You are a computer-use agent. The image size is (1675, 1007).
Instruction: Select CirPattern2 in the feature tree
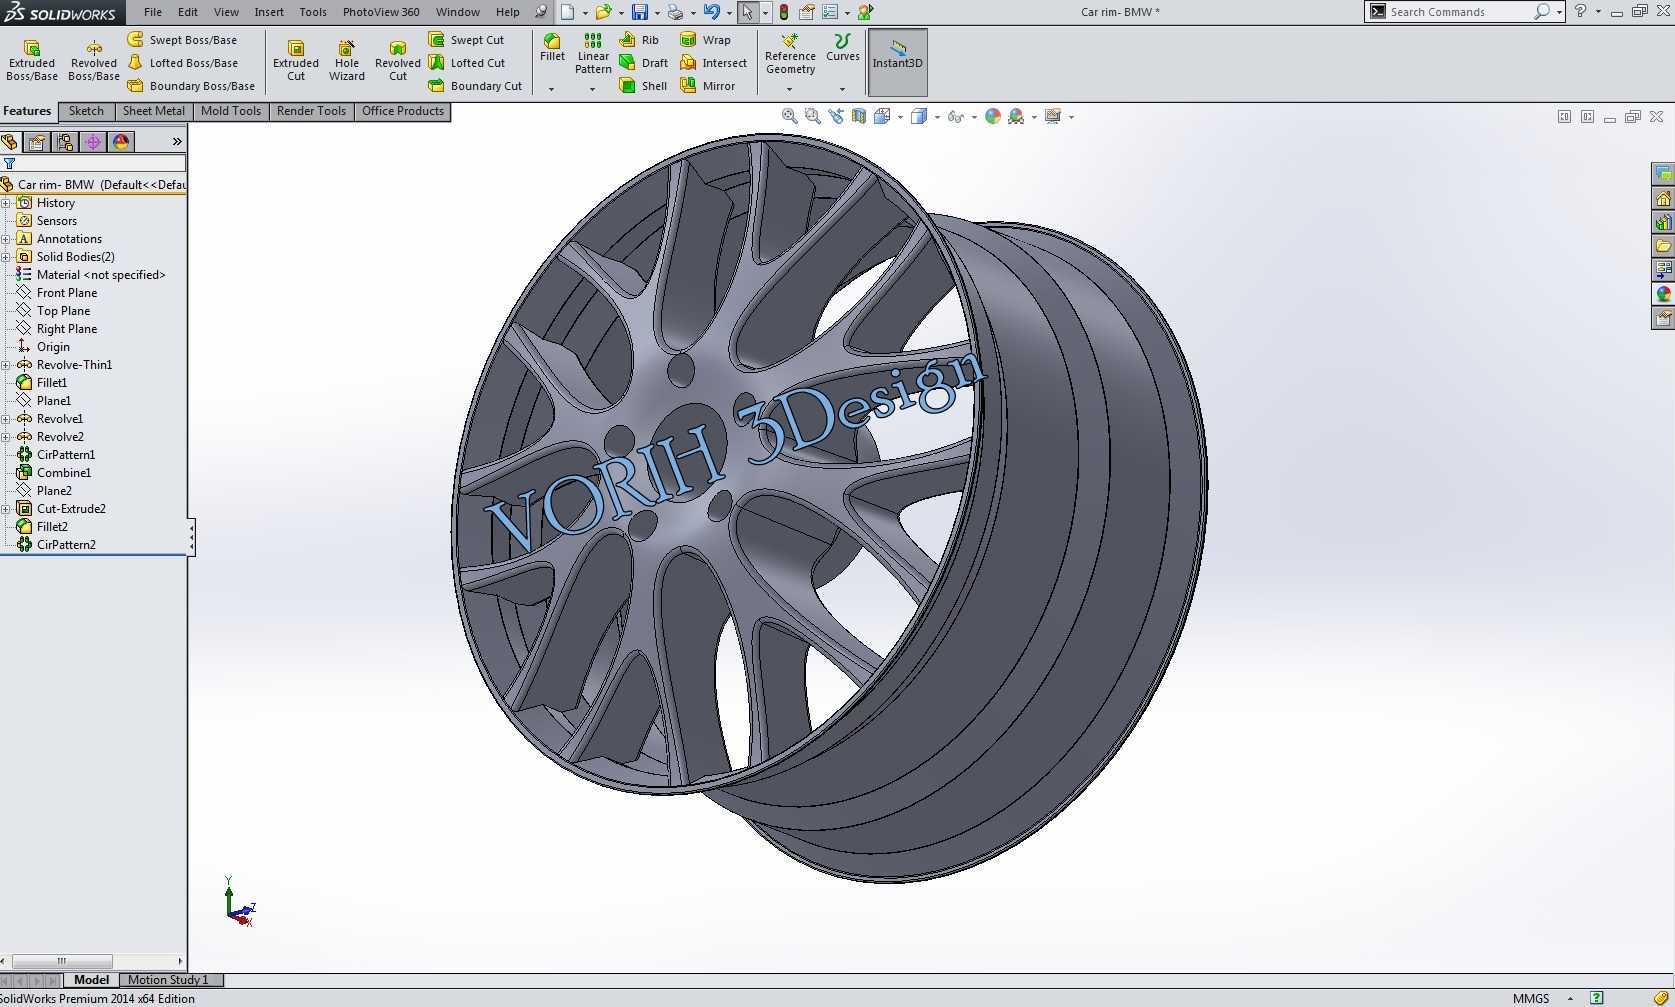click(x=57, y=545)
